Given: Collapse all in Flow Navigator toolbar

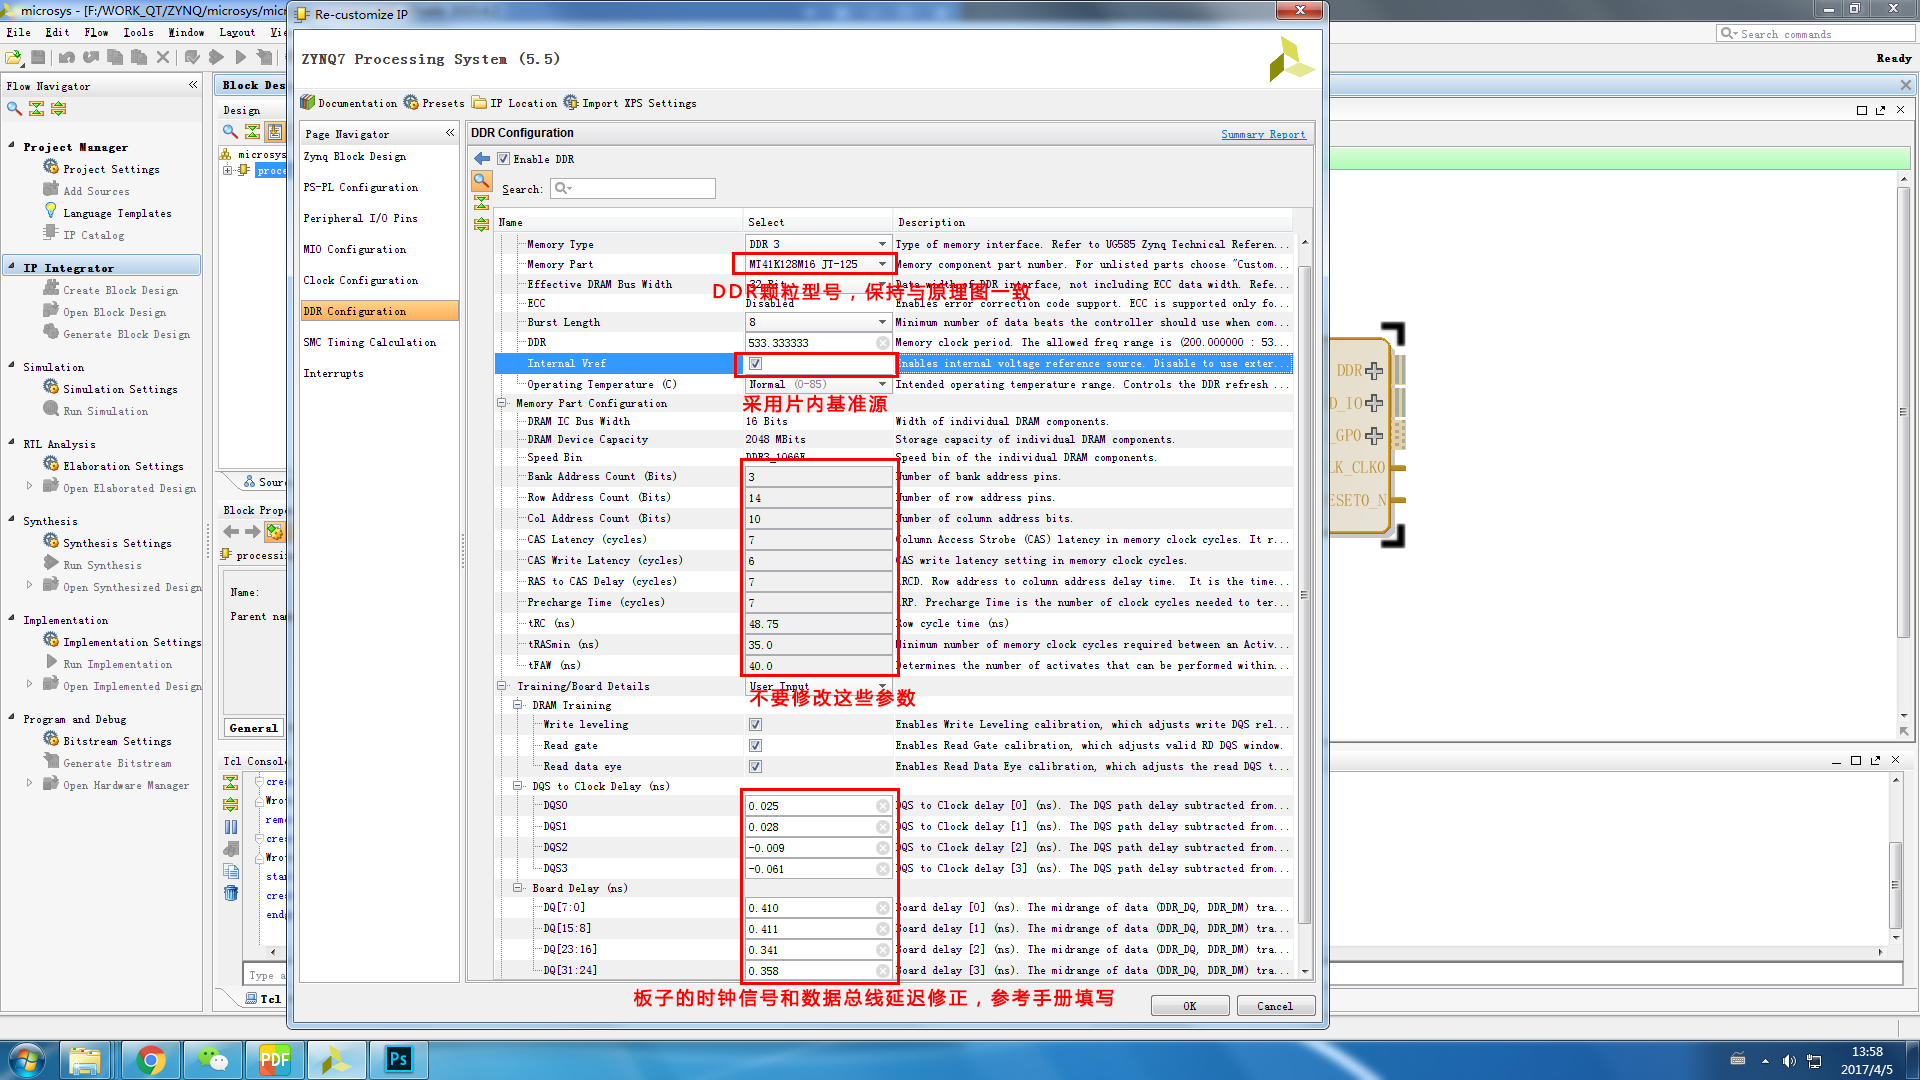Looking at the screenshot, I should pos(36,108).
